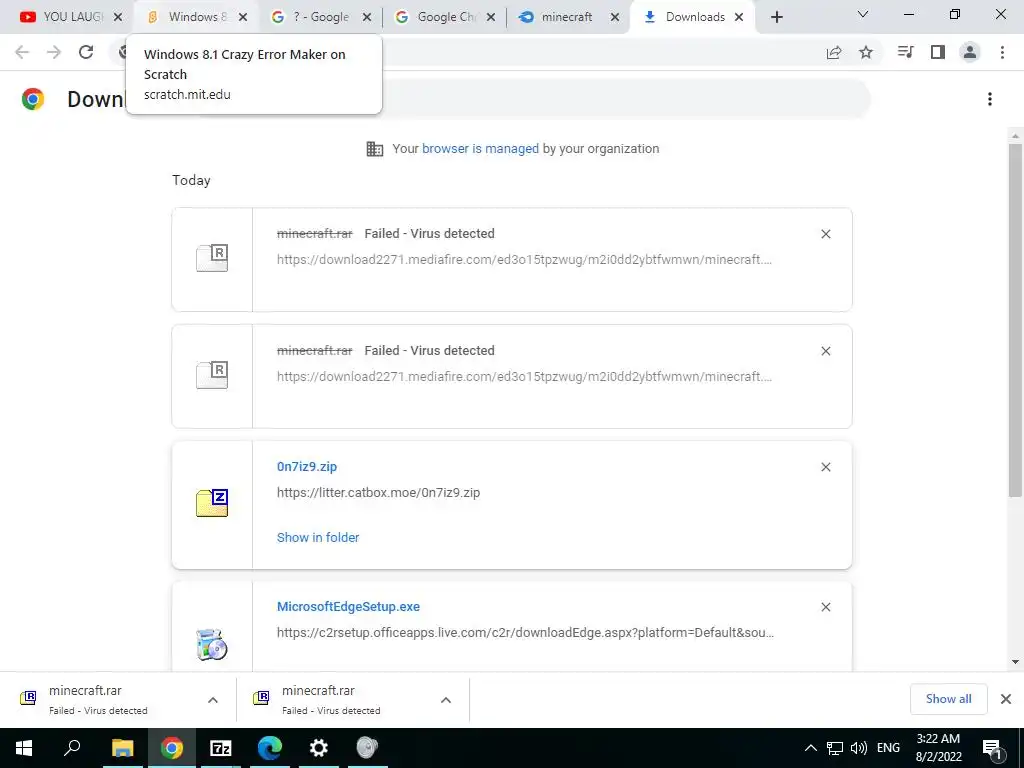Toggle the side panel icon

(x=938, y=52)
